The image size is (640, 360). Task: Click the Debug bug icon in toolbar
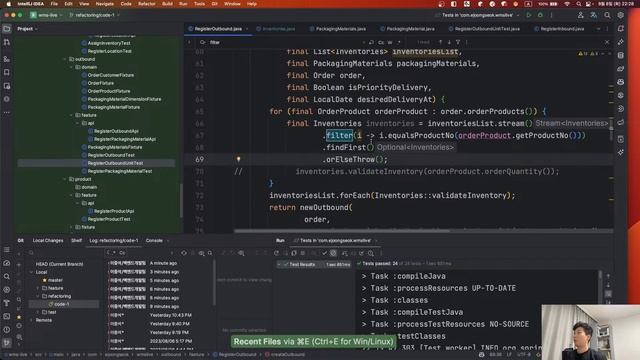(540, 15)
